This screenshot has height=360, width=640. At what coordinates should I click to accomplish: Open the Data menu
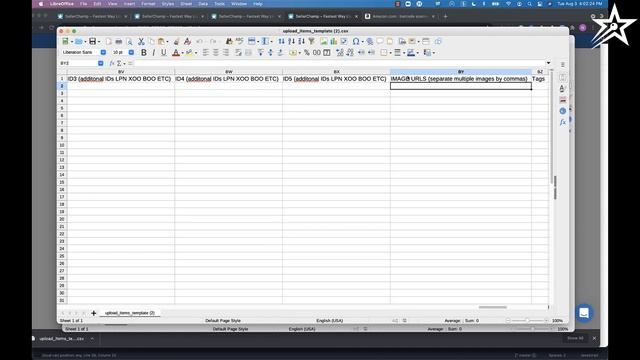[x=203, y=4]
